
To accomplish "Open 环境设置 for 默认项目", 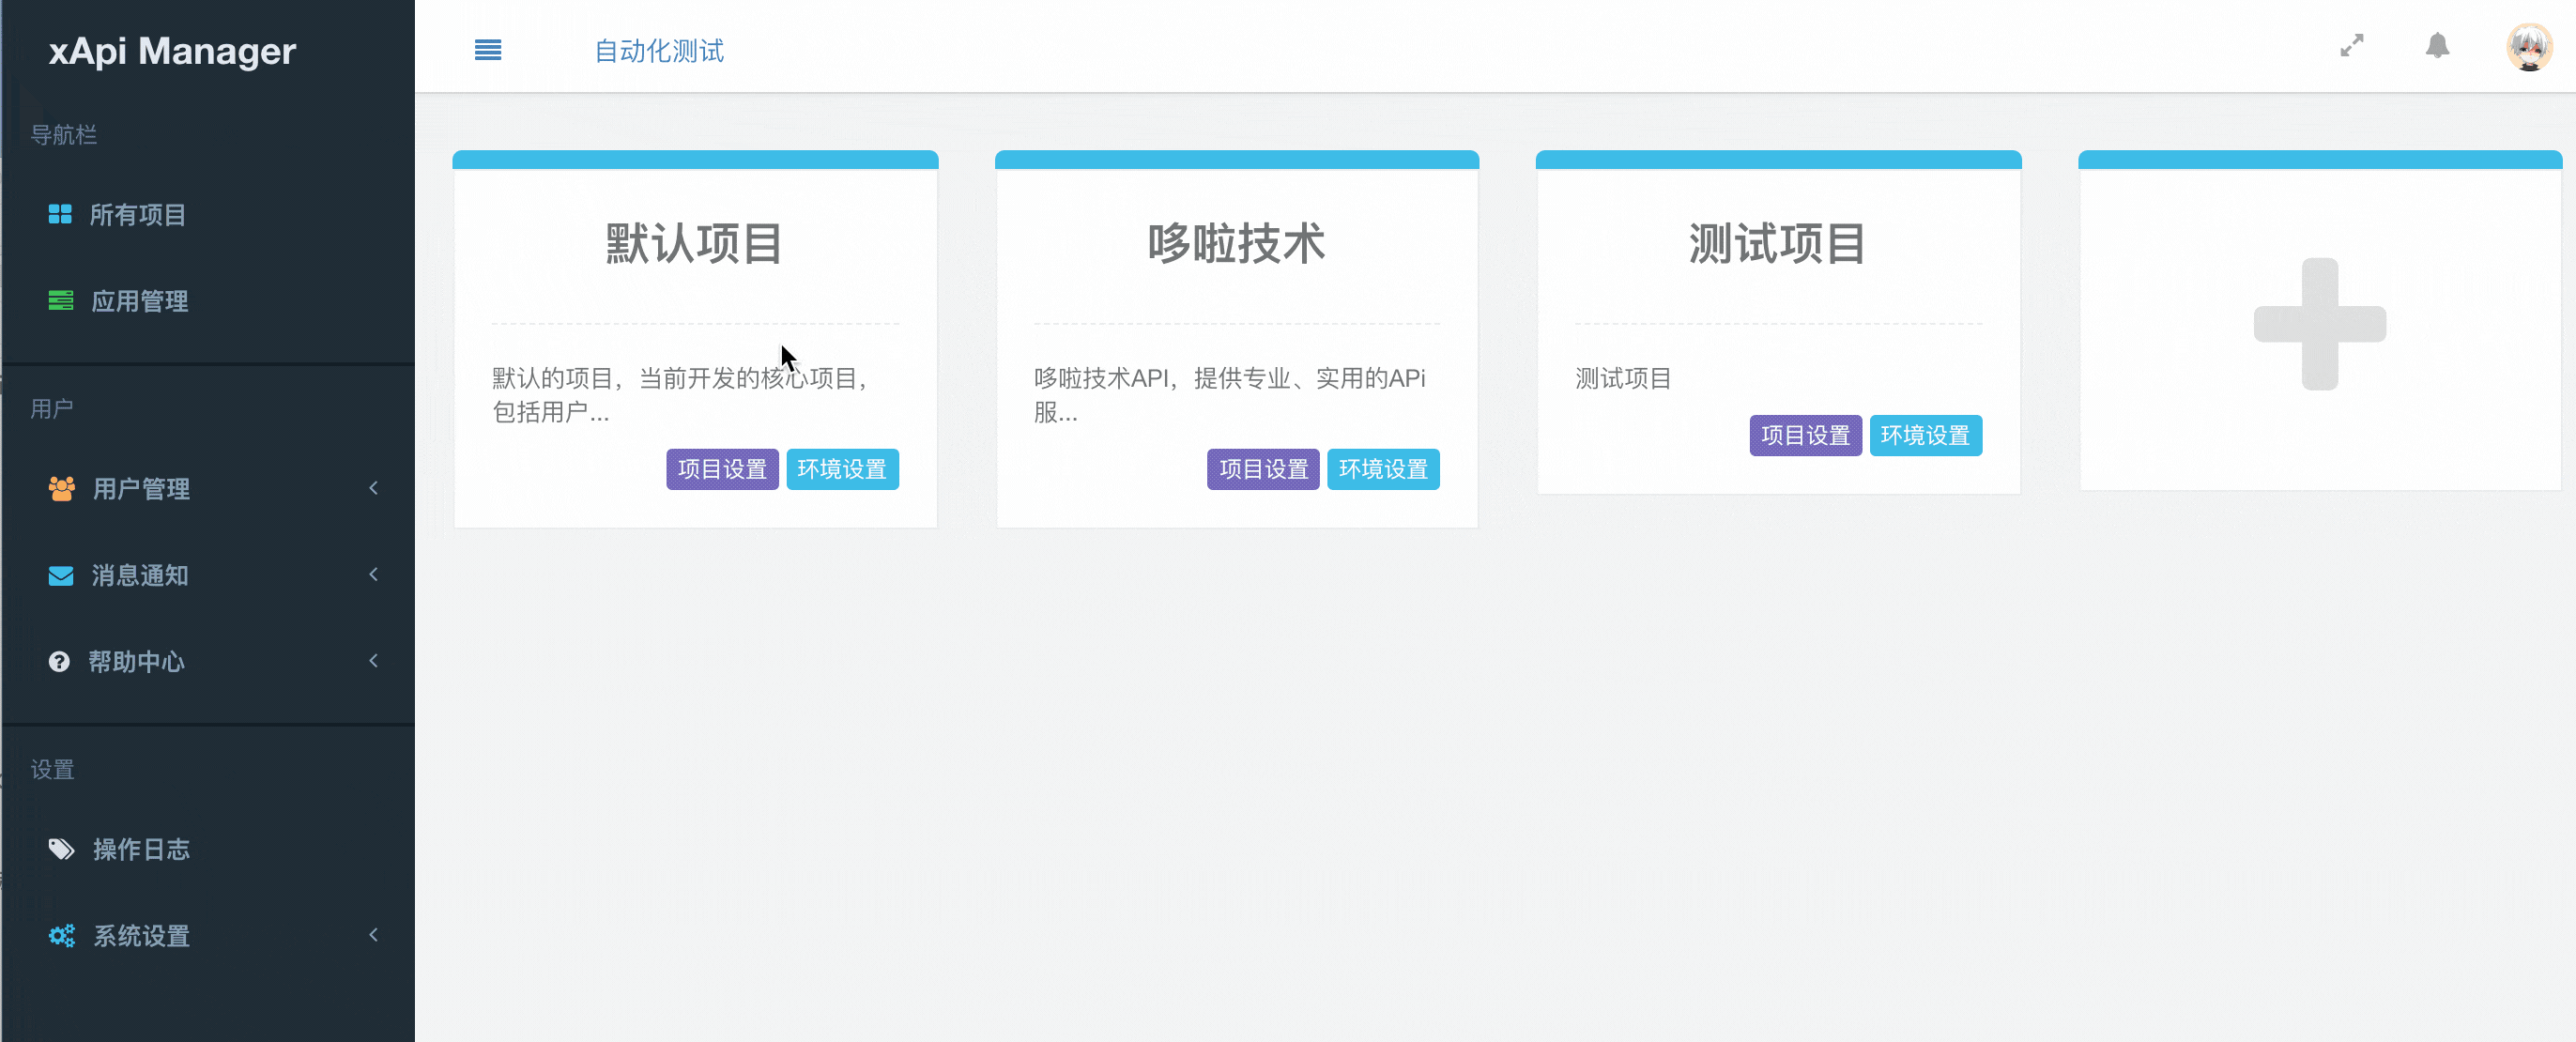I will tap(842, 469).
